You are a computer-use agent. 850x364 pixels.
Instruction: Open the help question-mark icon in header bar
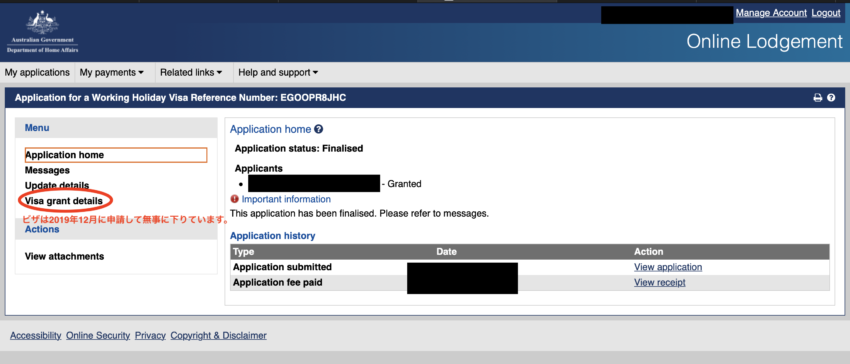click(831, 98)
